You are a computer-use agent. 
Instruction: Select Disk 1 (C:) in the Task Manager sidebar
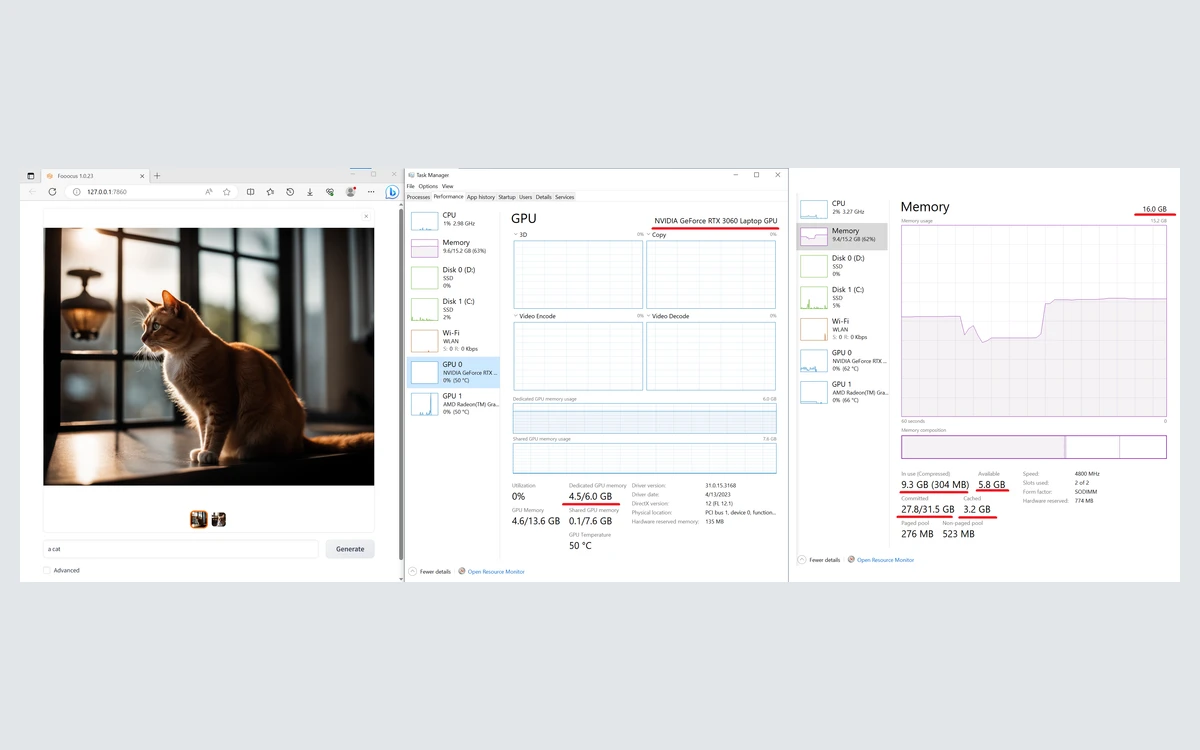453,309
